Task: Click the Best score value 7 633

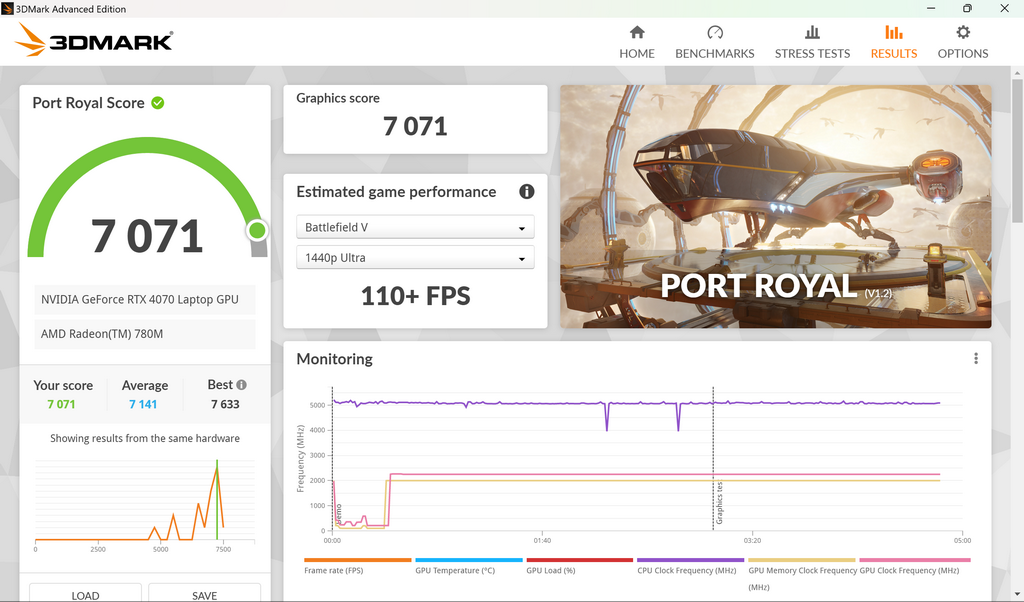Action: (x=225, y=404)
